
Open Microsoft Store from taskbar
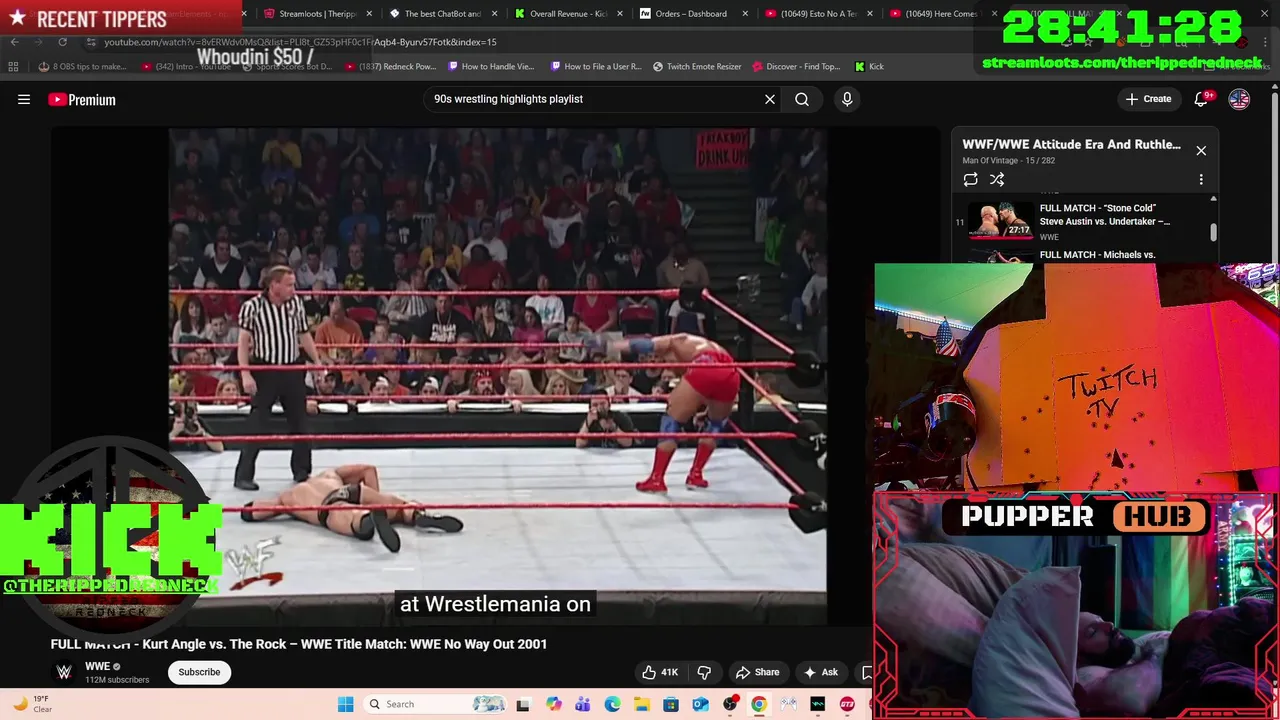[671, 704]
